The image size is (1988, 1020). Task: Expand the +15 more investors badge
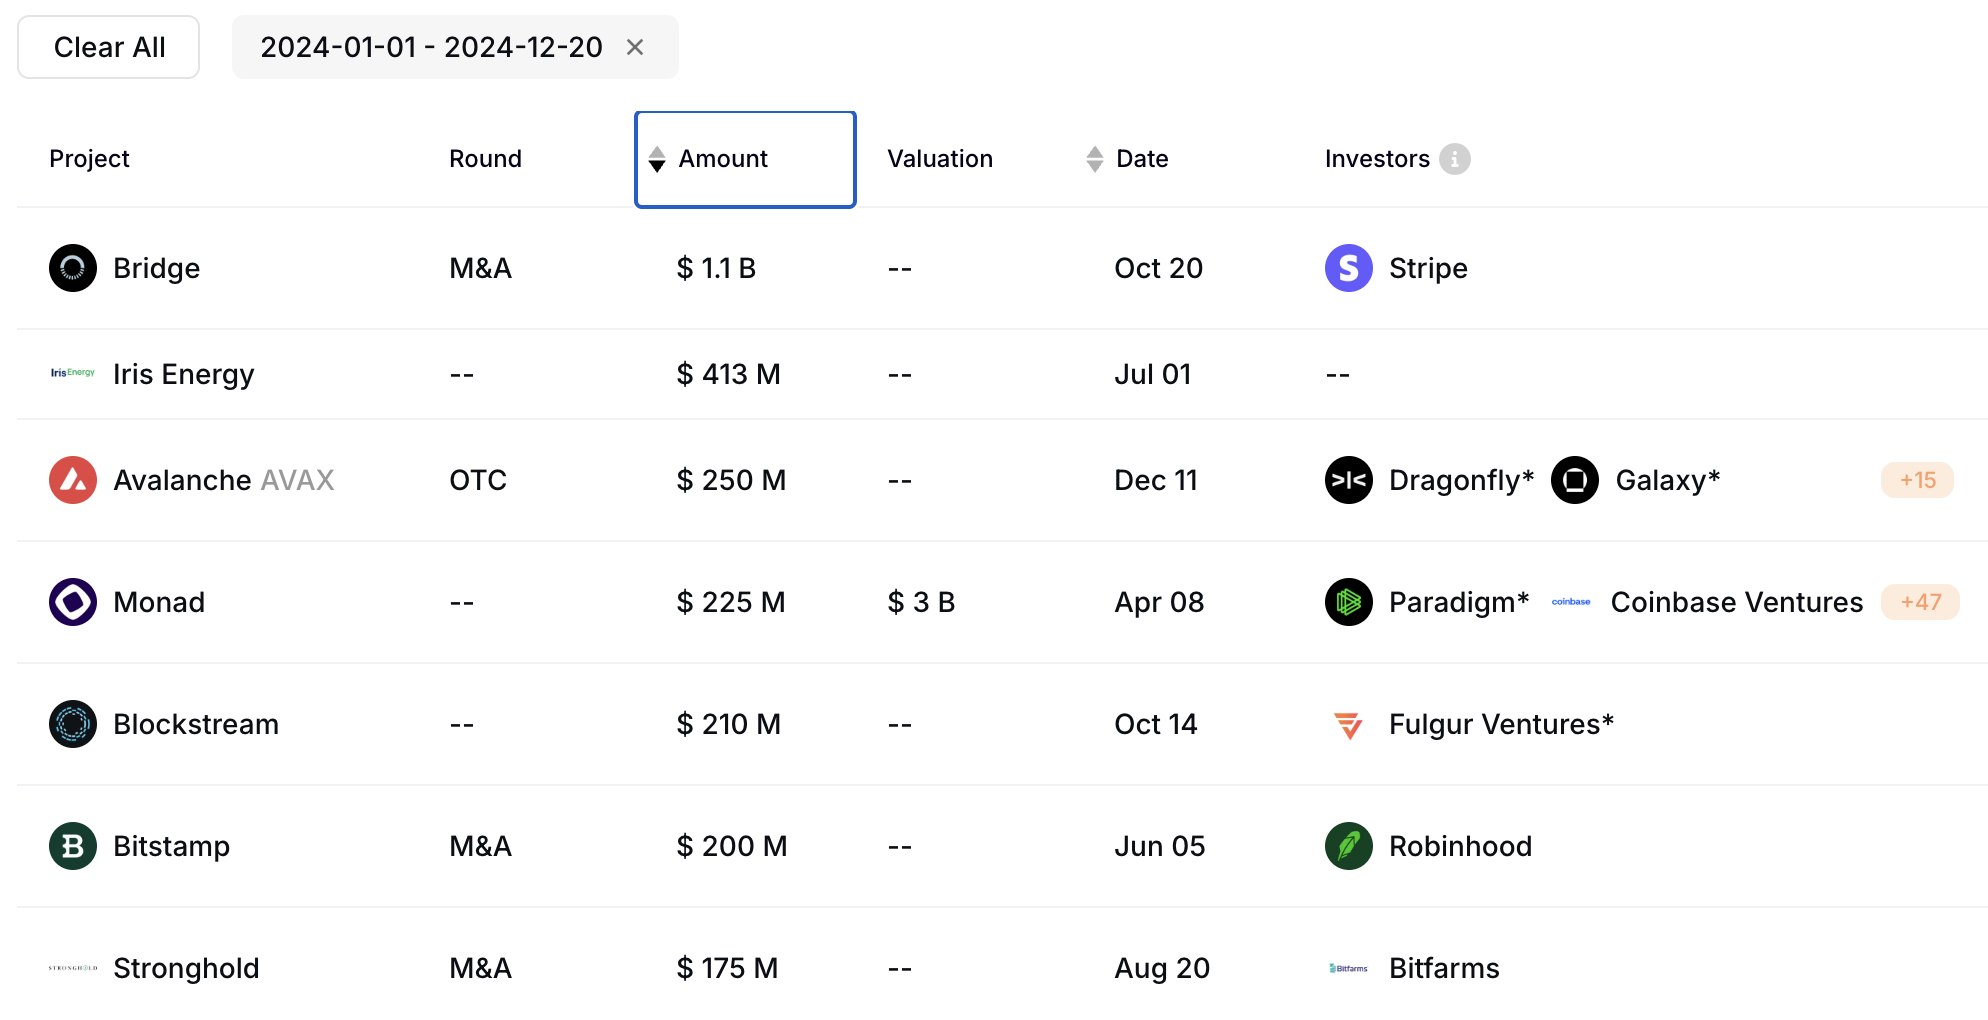pos(1917,480)
